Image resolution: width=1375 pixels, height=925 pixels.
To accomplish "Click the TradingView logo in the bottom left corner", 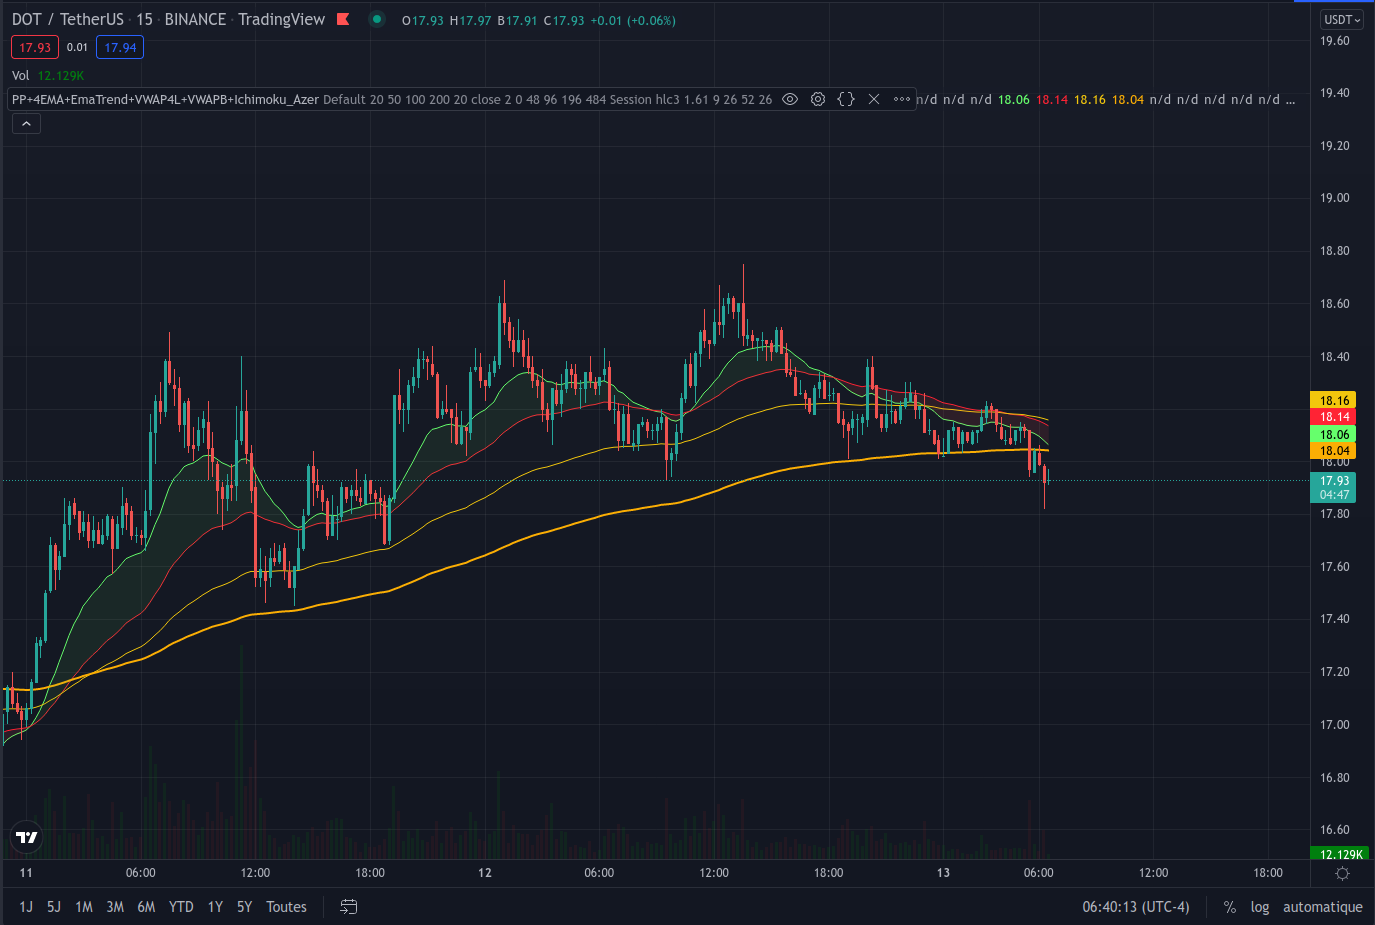I will tap(25, 837).
